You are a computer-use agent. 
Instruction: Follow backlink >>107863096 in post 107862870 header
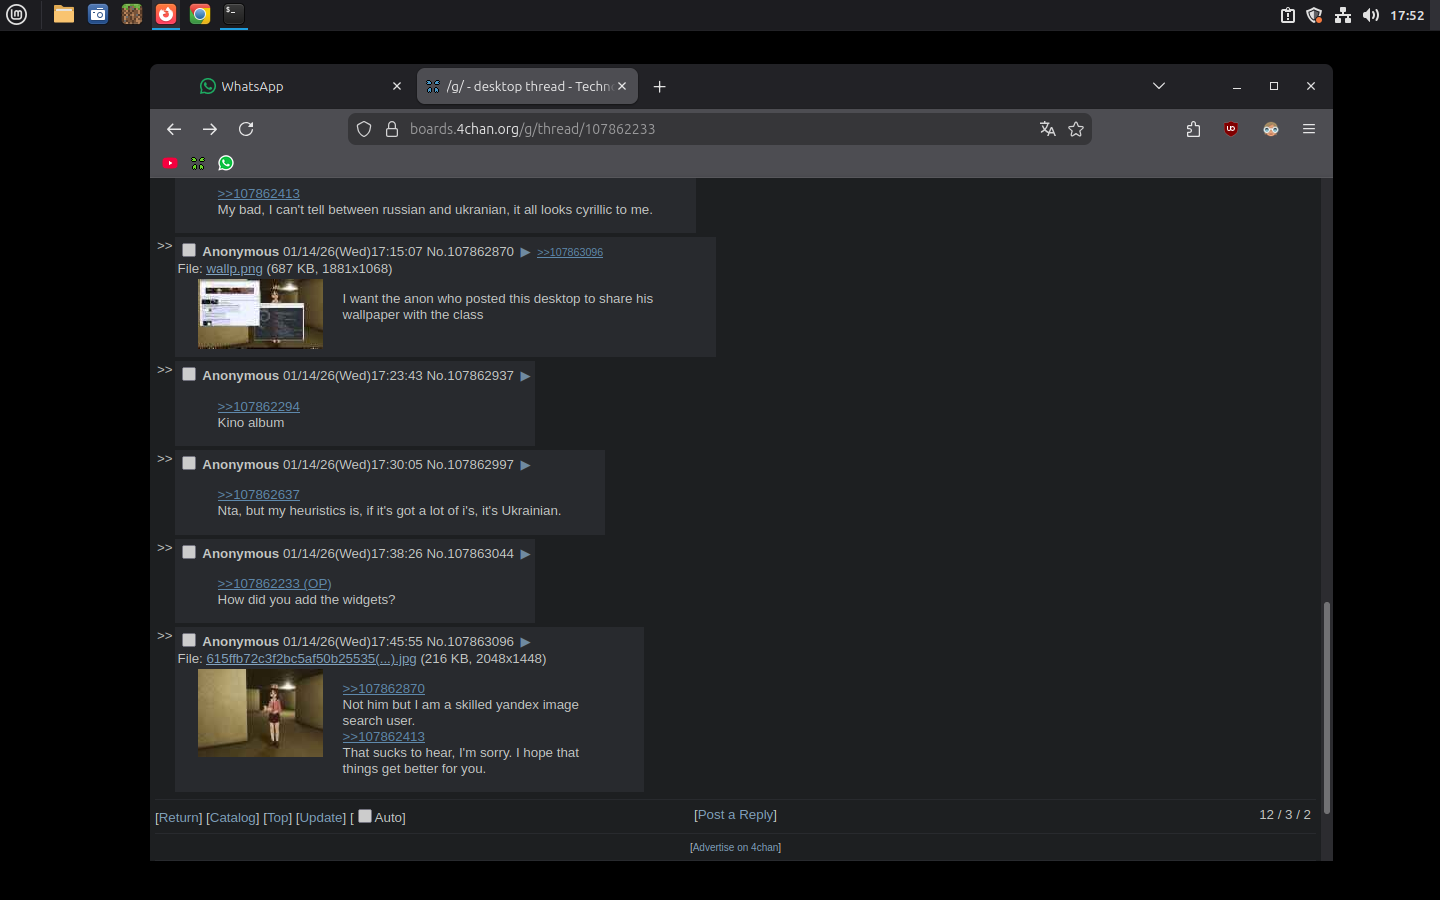coord(570,252)
